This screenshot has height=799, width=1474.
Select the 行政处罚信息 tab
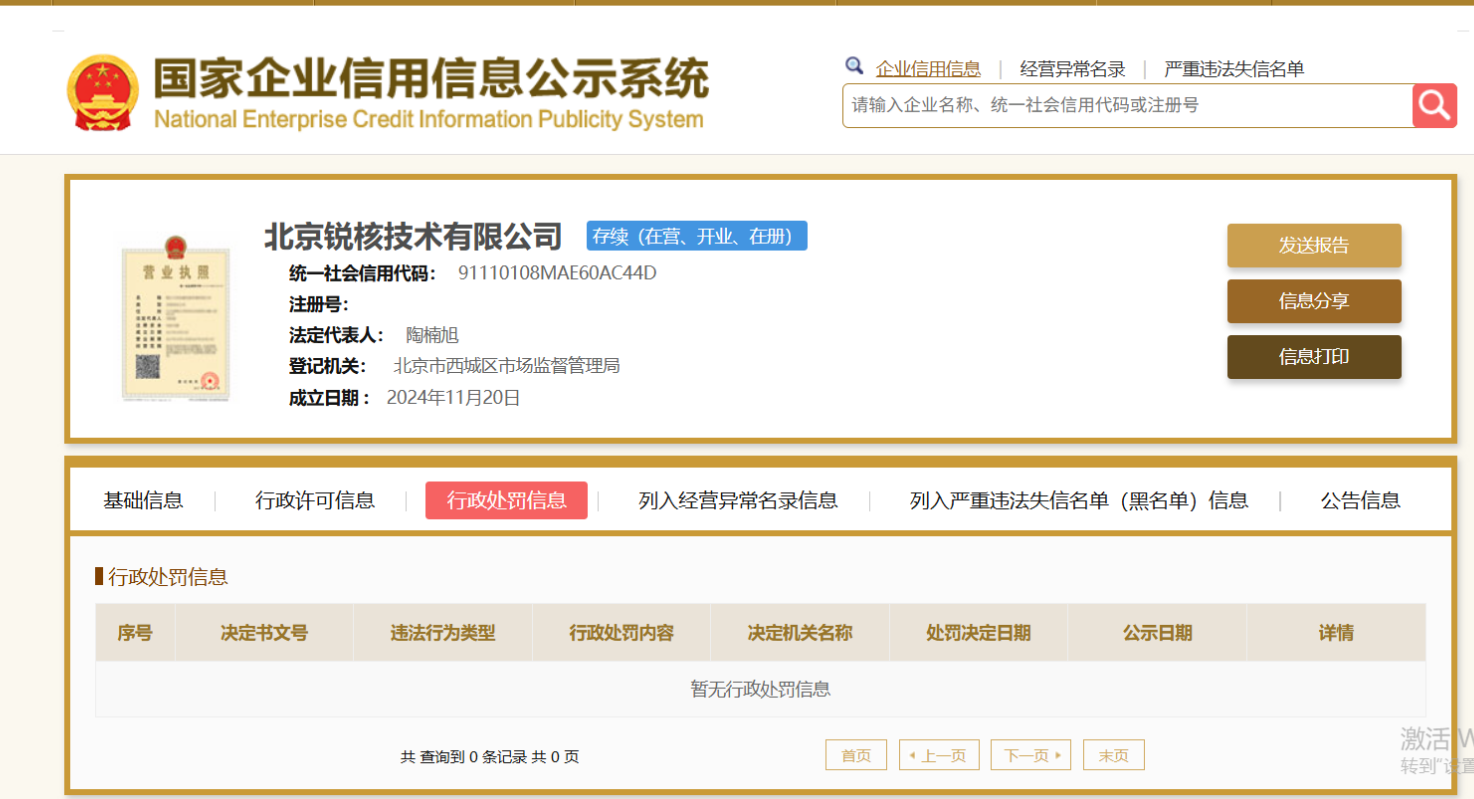tap(506, 501)
